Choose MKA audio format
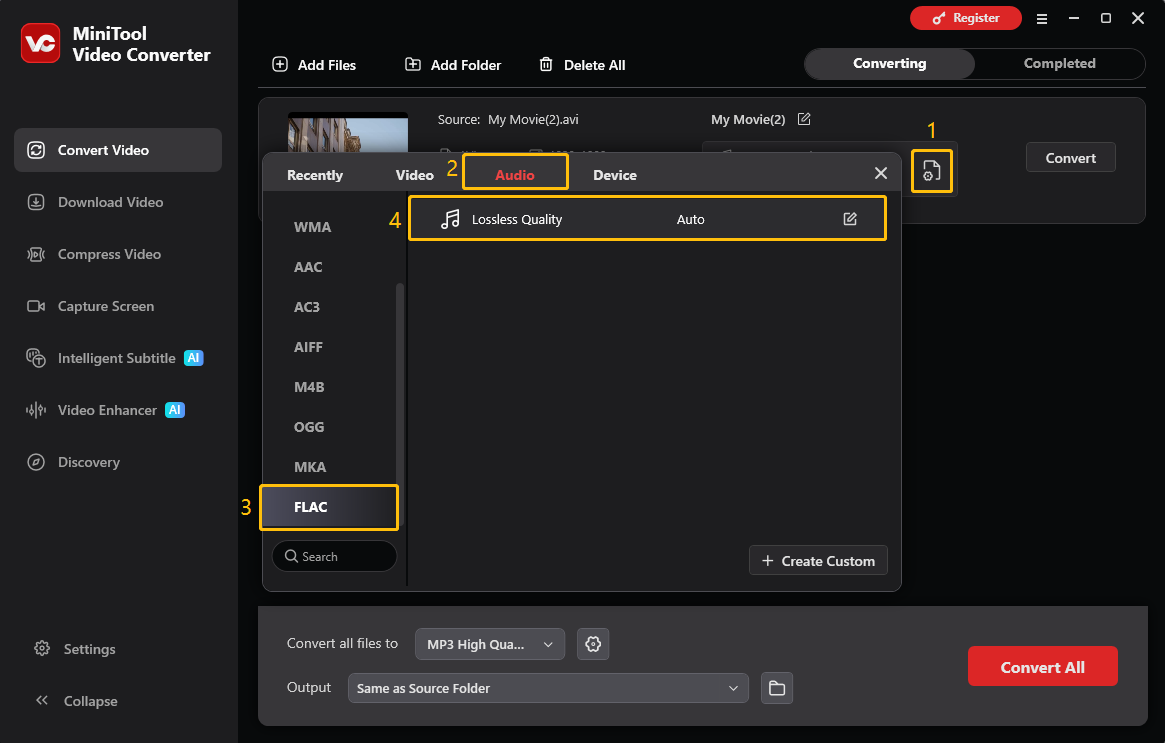The height and width of the screenshot is (743, 1165). (x=310, y=468)
